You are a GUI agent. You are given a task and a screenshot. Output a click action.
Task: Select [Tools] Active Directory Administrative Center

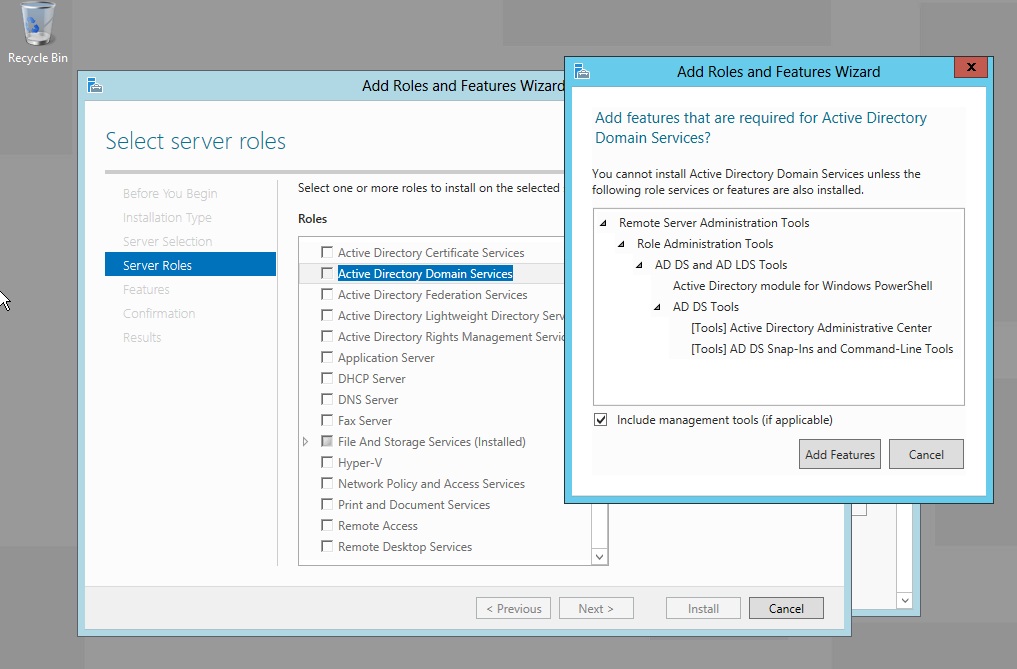(x=811, y=328)
